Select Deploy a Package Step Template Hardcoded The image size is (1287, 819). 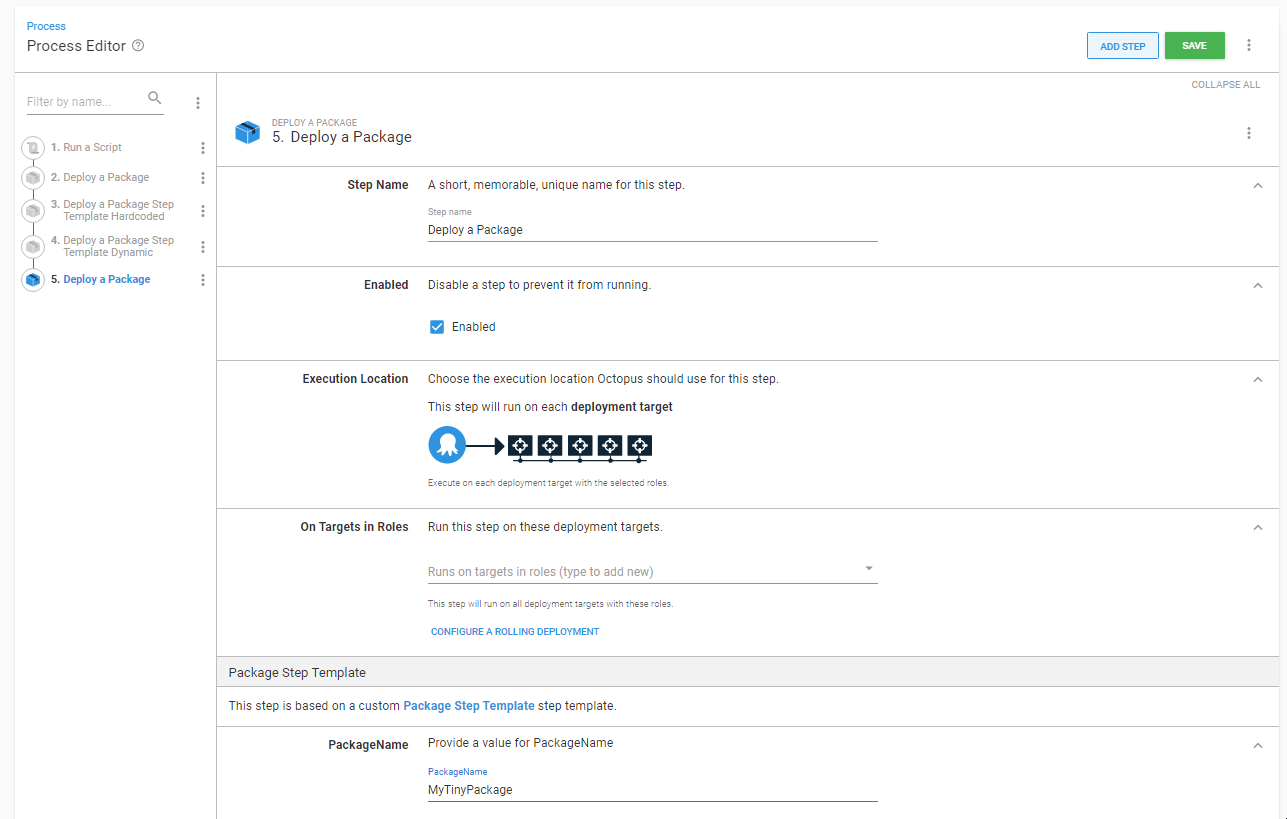pyautogui.click(x=113, y=211)
